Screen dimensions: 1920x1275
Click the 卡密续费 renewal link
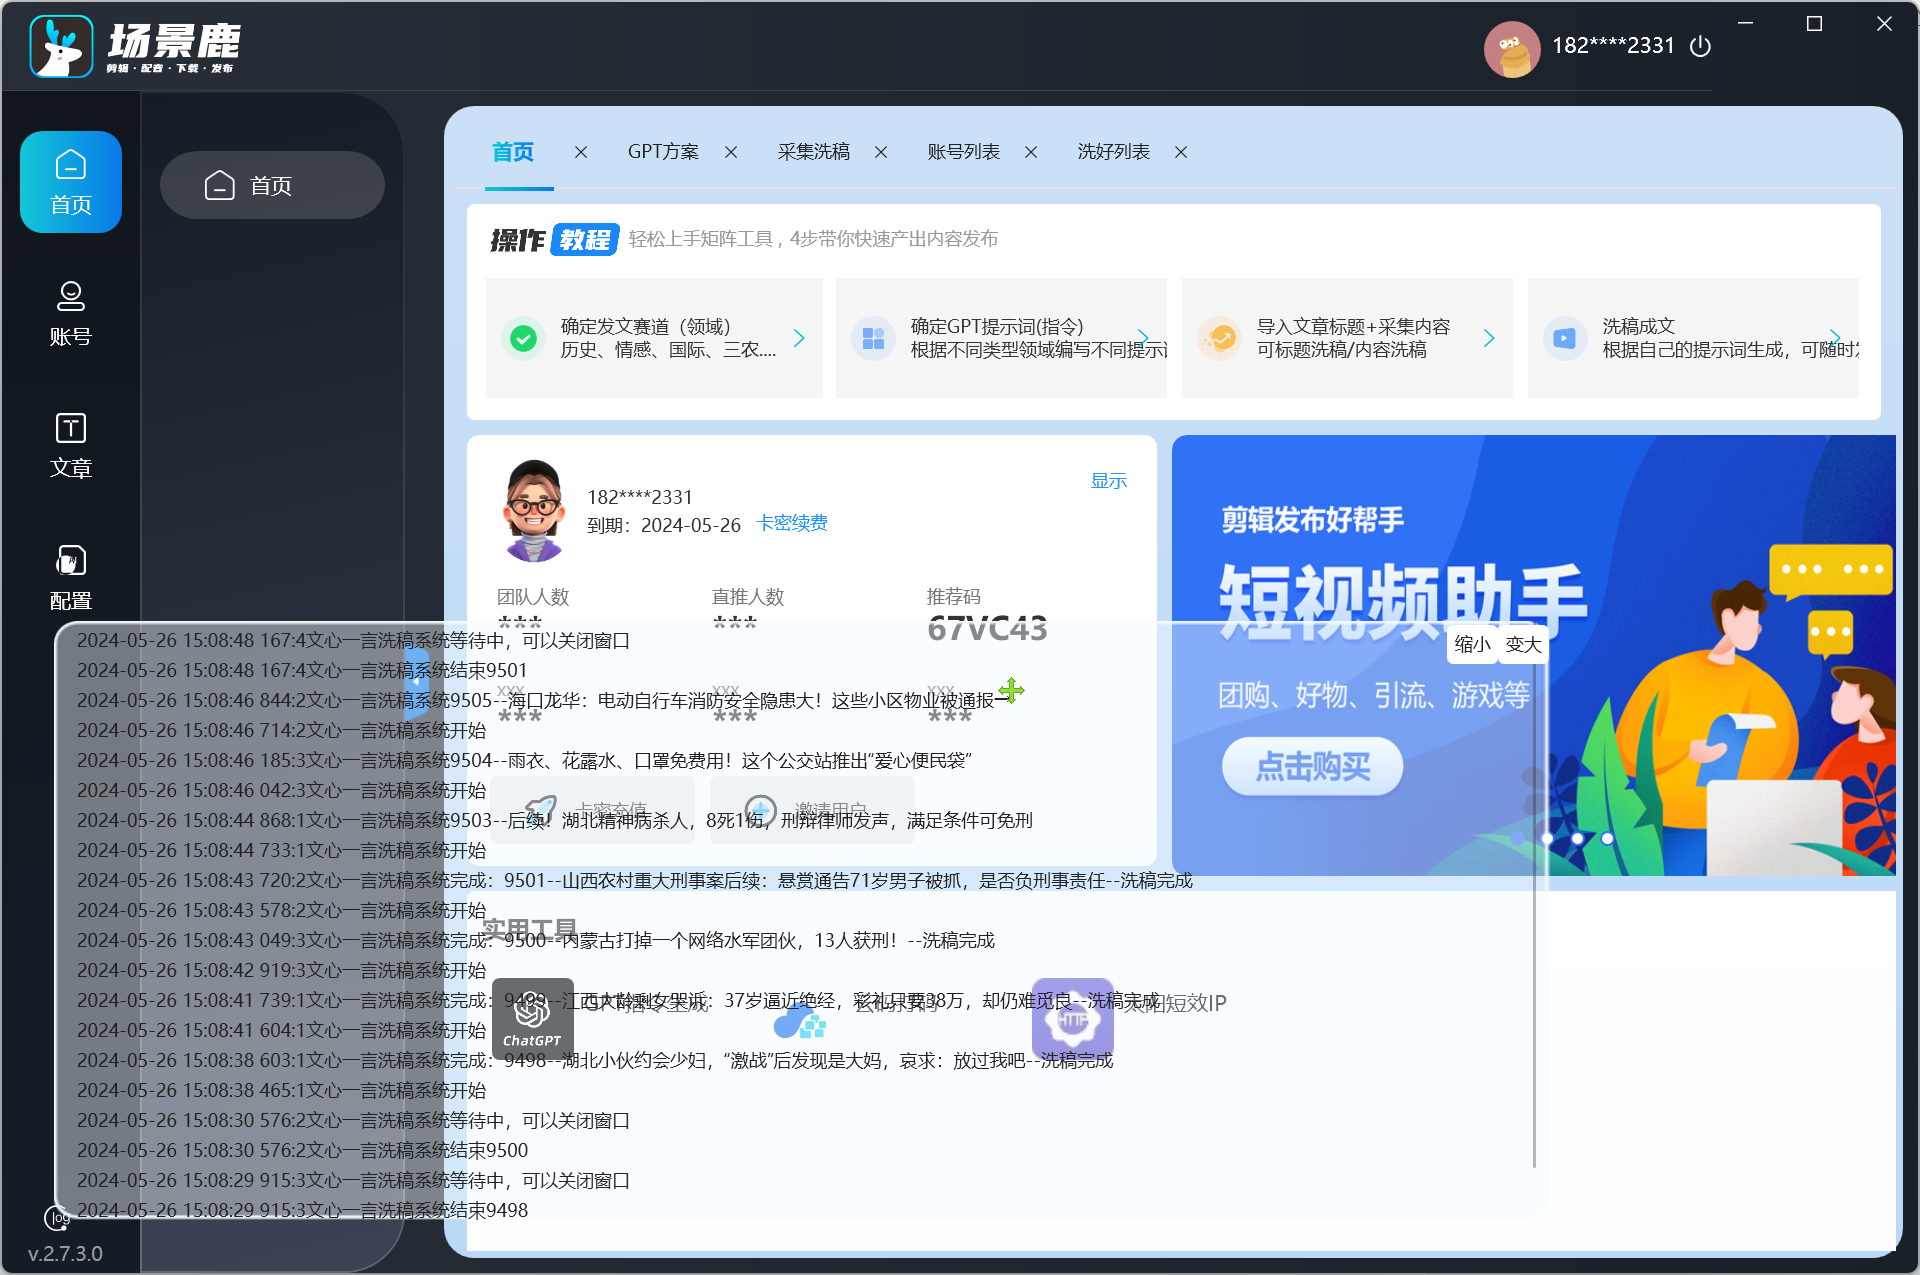(791, 523)
